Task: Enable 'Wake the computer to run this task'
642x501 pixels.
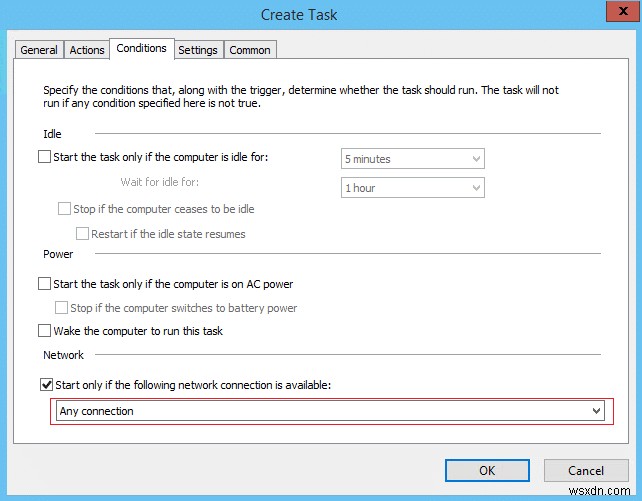Action: (44, 331)
